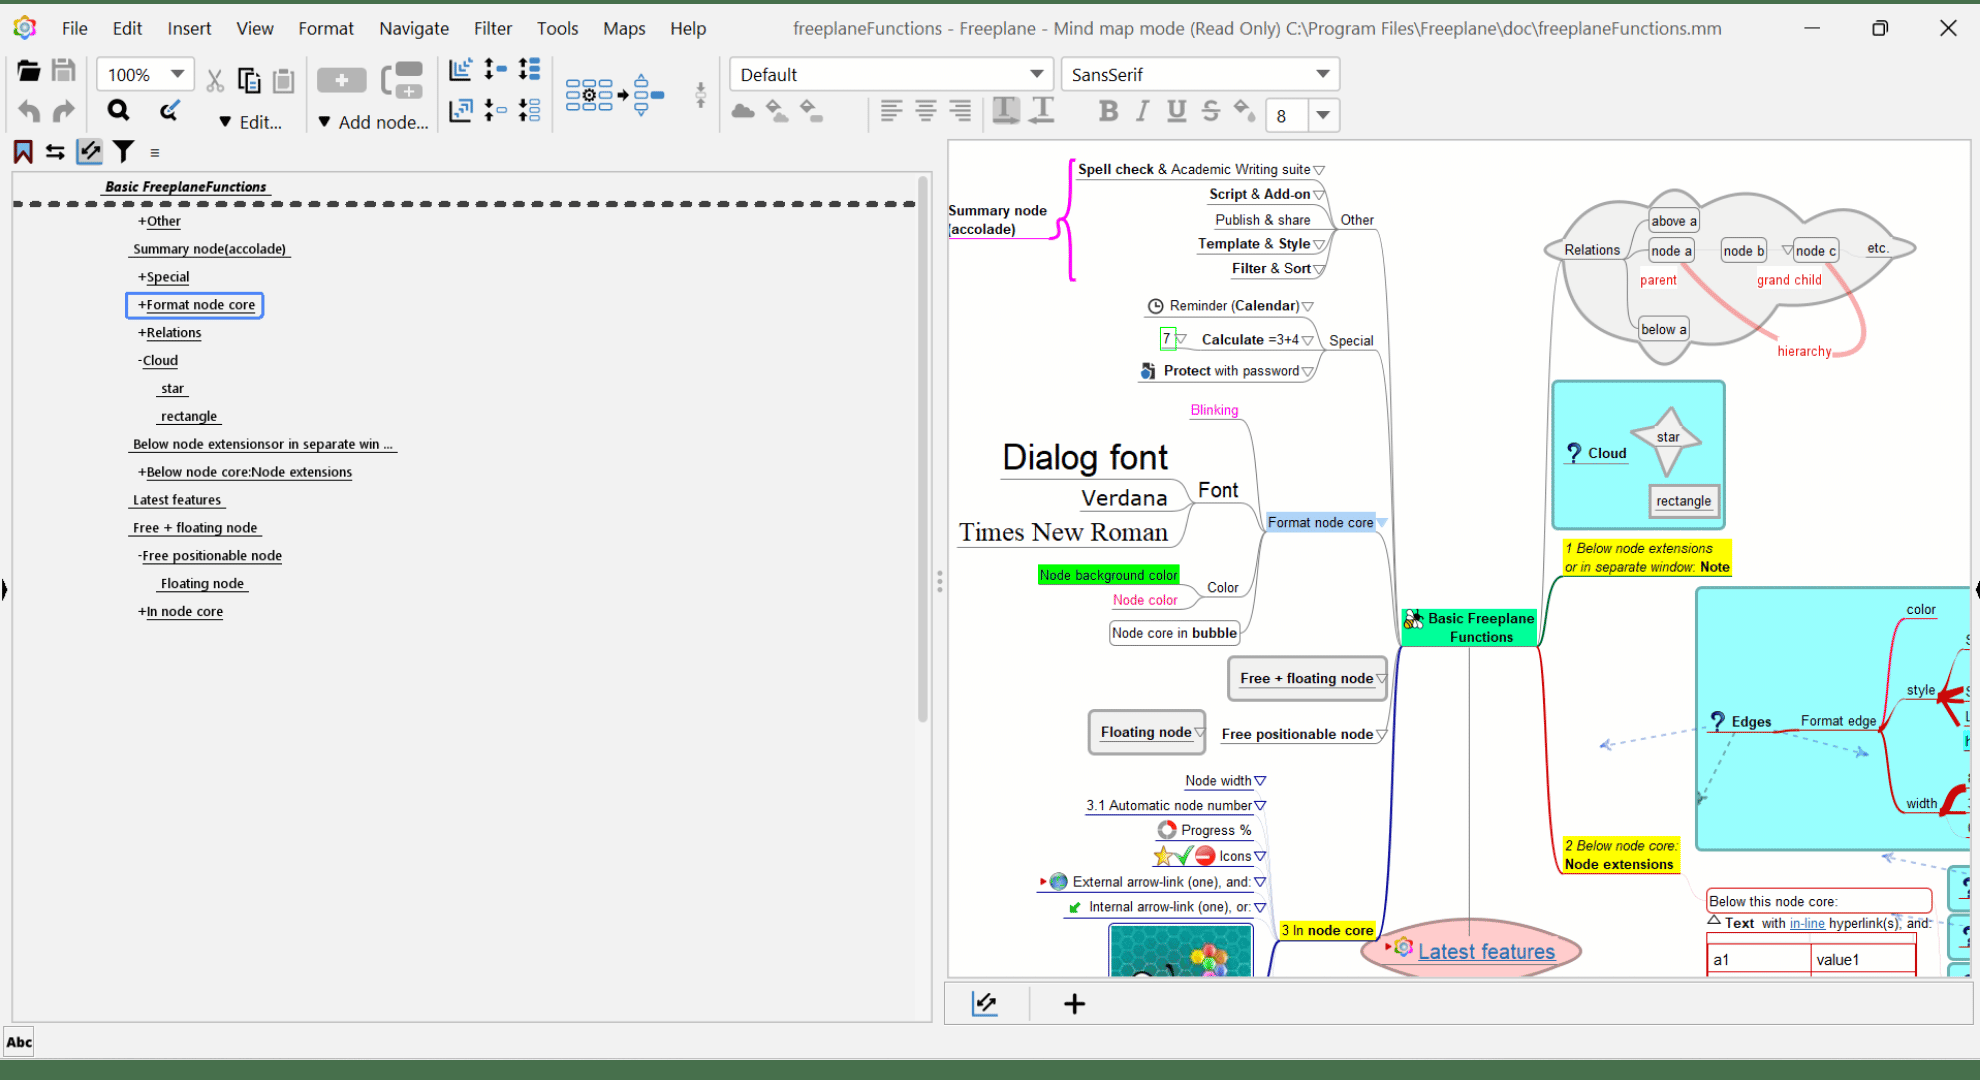Click the swap arrows icon
The height and width of the screenshot is (1080, 1980).
click(x=55, y=152)
